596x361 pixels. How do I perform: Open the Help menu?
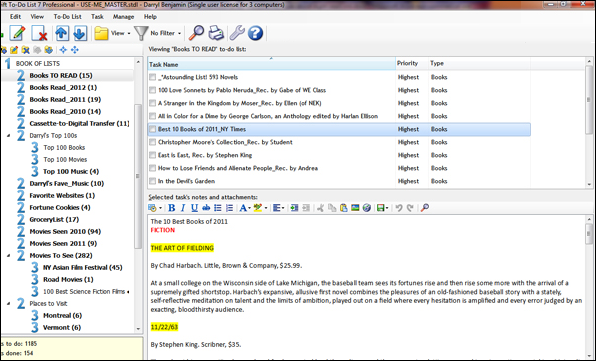coord(150,17)
